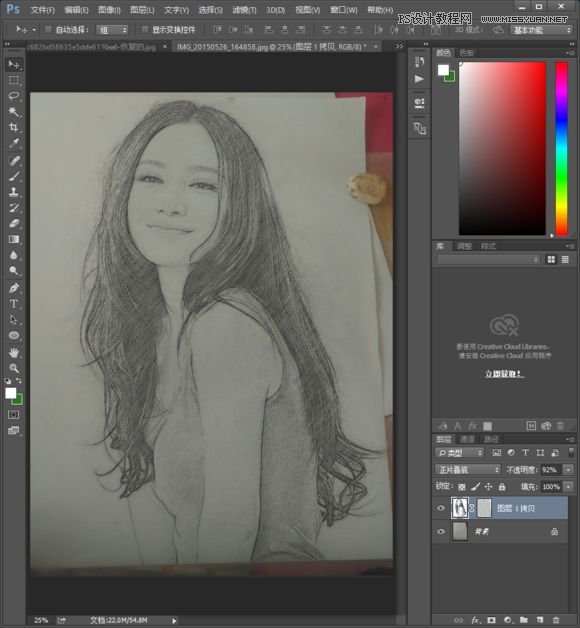Create a new layer group
This screenshot has width=580, height=628.
(524, 620)
